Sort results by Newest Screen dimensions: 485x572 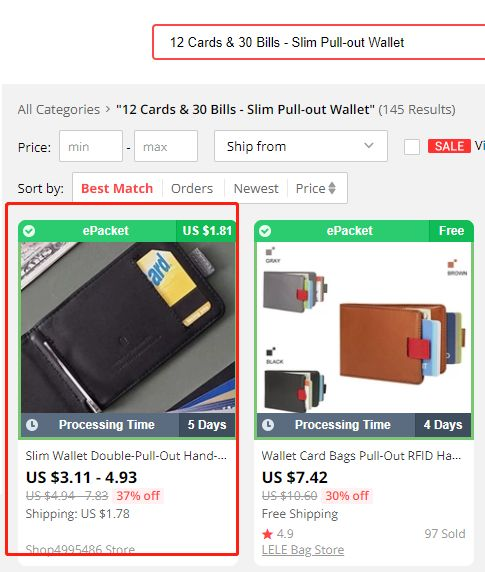pos(256,189)
